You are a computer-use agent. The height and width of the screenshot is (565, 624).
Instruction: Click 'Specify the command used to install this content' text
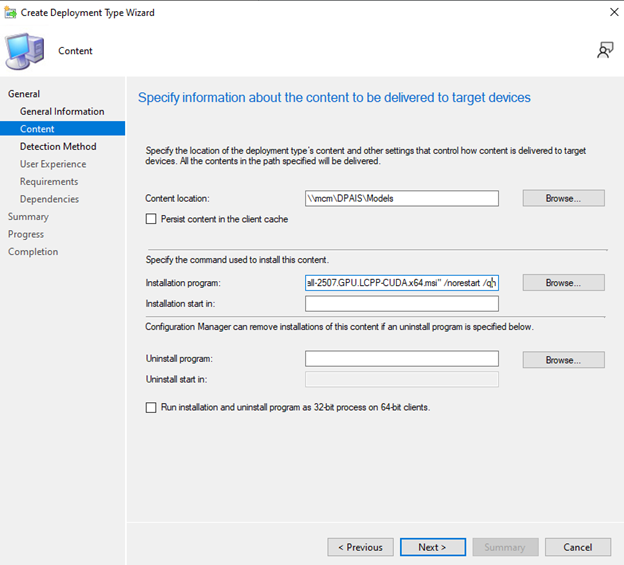[237, 260]
